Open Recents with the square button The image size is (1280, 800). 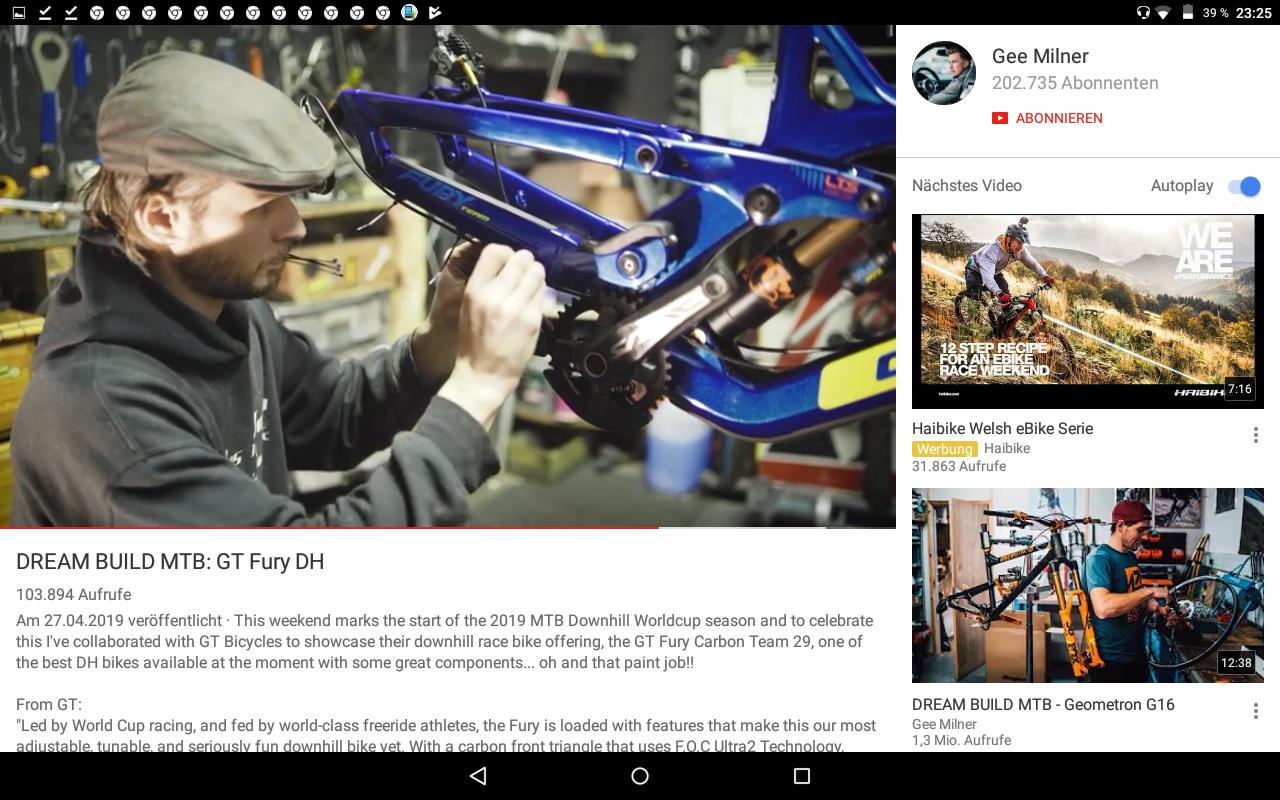(x=801, y=776)
